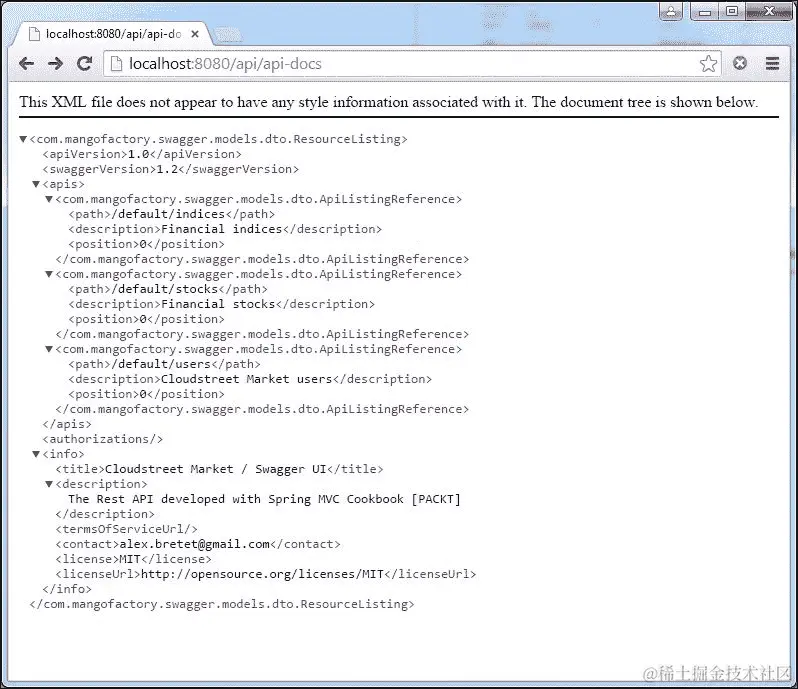Screen dimensions: 798x689
Task: Collapse the apis node
Action: 36,184
